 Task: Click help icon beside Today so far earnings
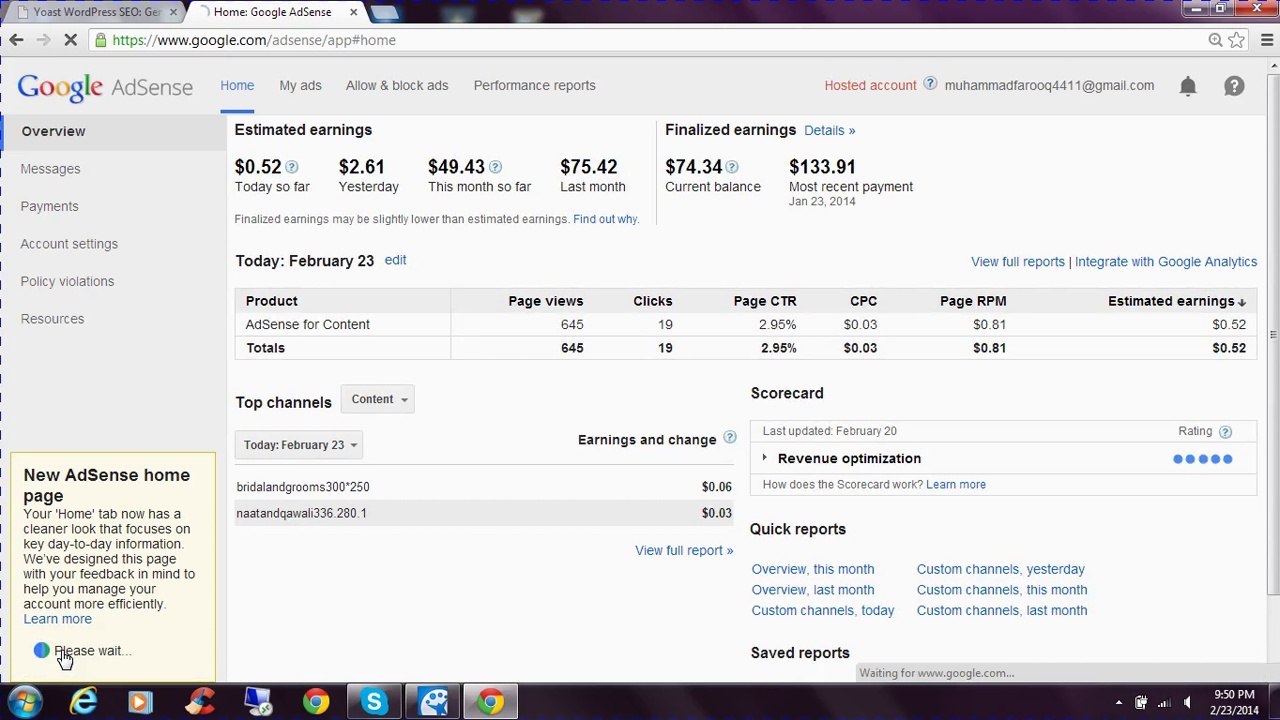[292, 167]
